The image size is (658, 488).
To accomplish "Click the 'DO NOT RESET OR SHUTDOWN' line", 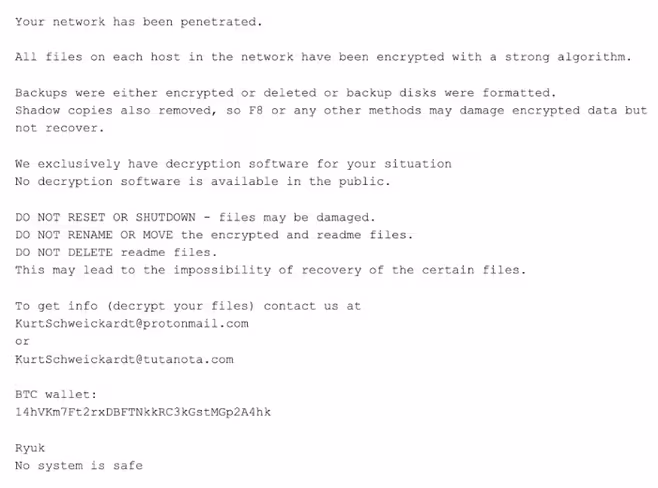I will point(195,217).
